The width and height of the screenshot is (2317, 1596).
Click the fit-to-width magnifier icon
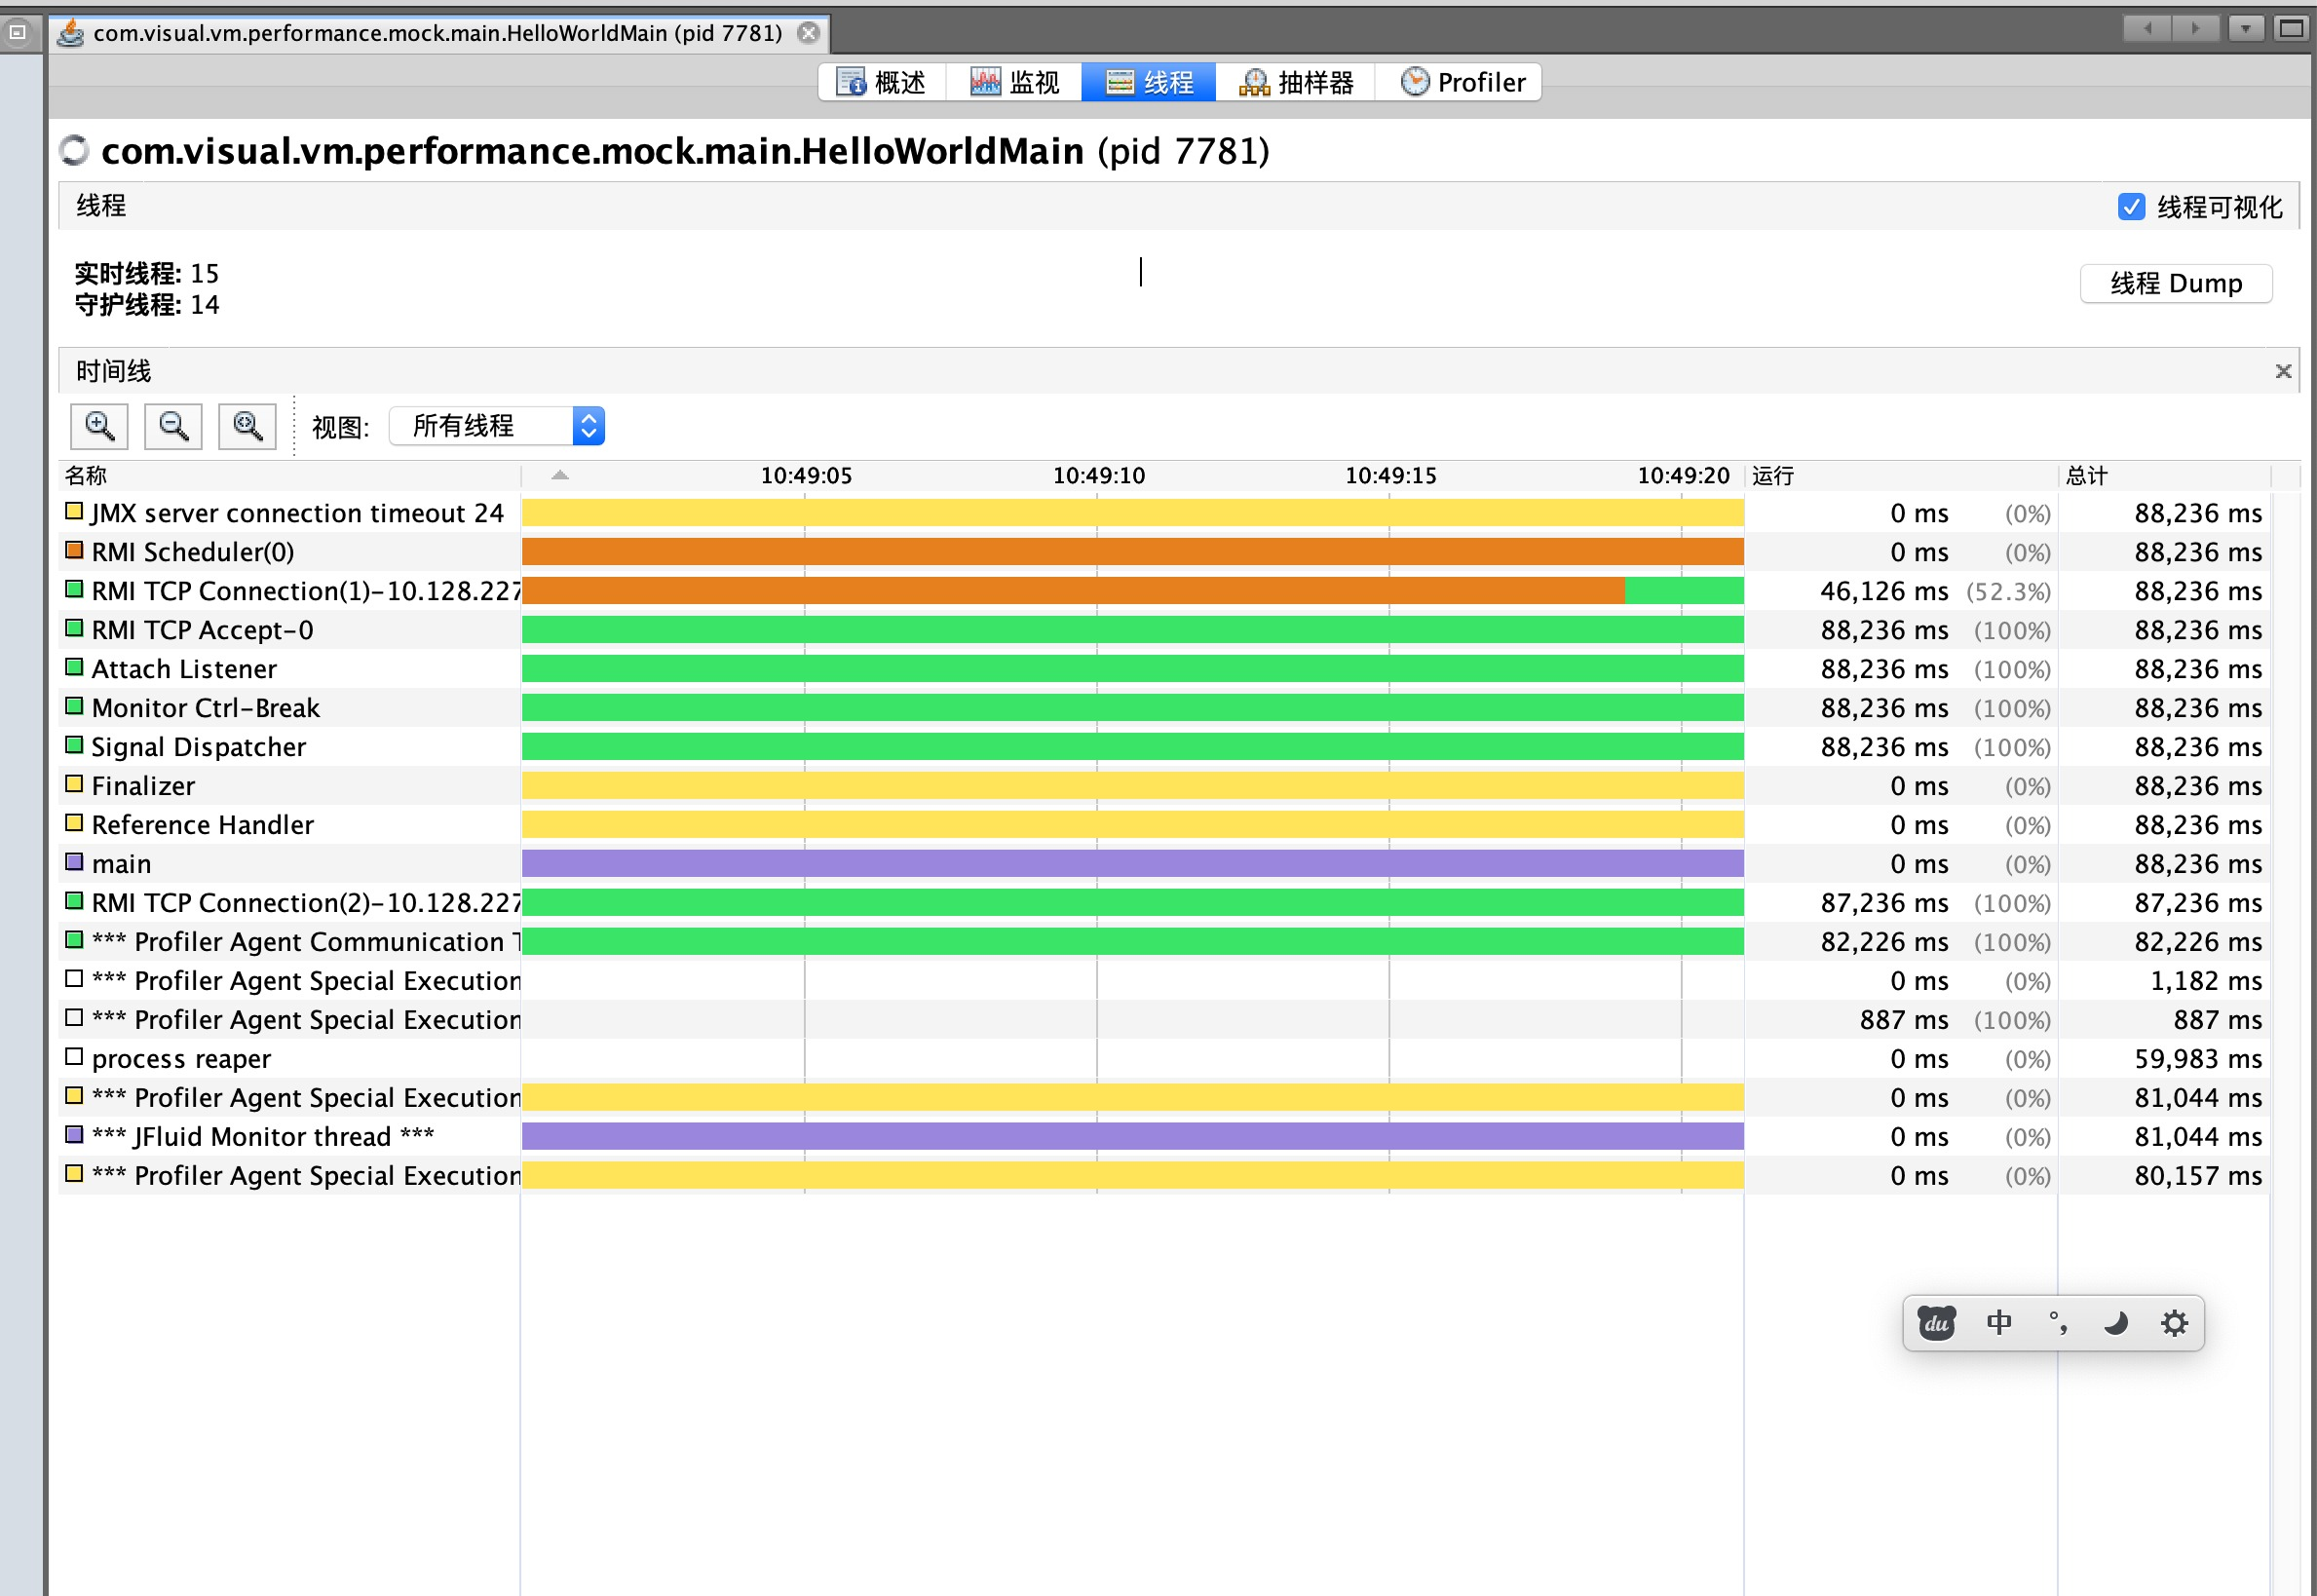coord(247,426)
